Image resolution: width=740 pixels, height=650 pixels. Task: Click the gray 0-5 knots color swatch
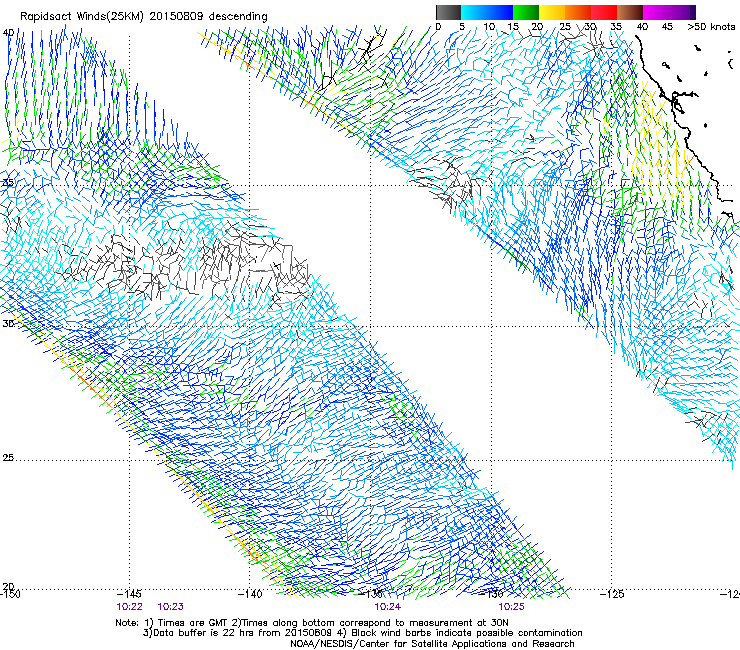pos(448,12)
